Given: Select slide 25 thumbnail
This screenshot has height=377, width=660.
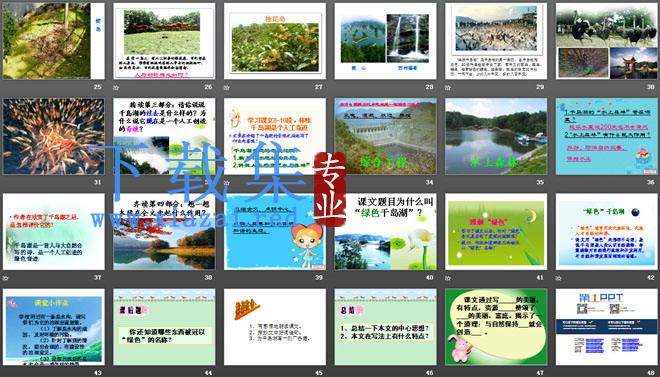Looking at the screenshot, I should (53, 41).
